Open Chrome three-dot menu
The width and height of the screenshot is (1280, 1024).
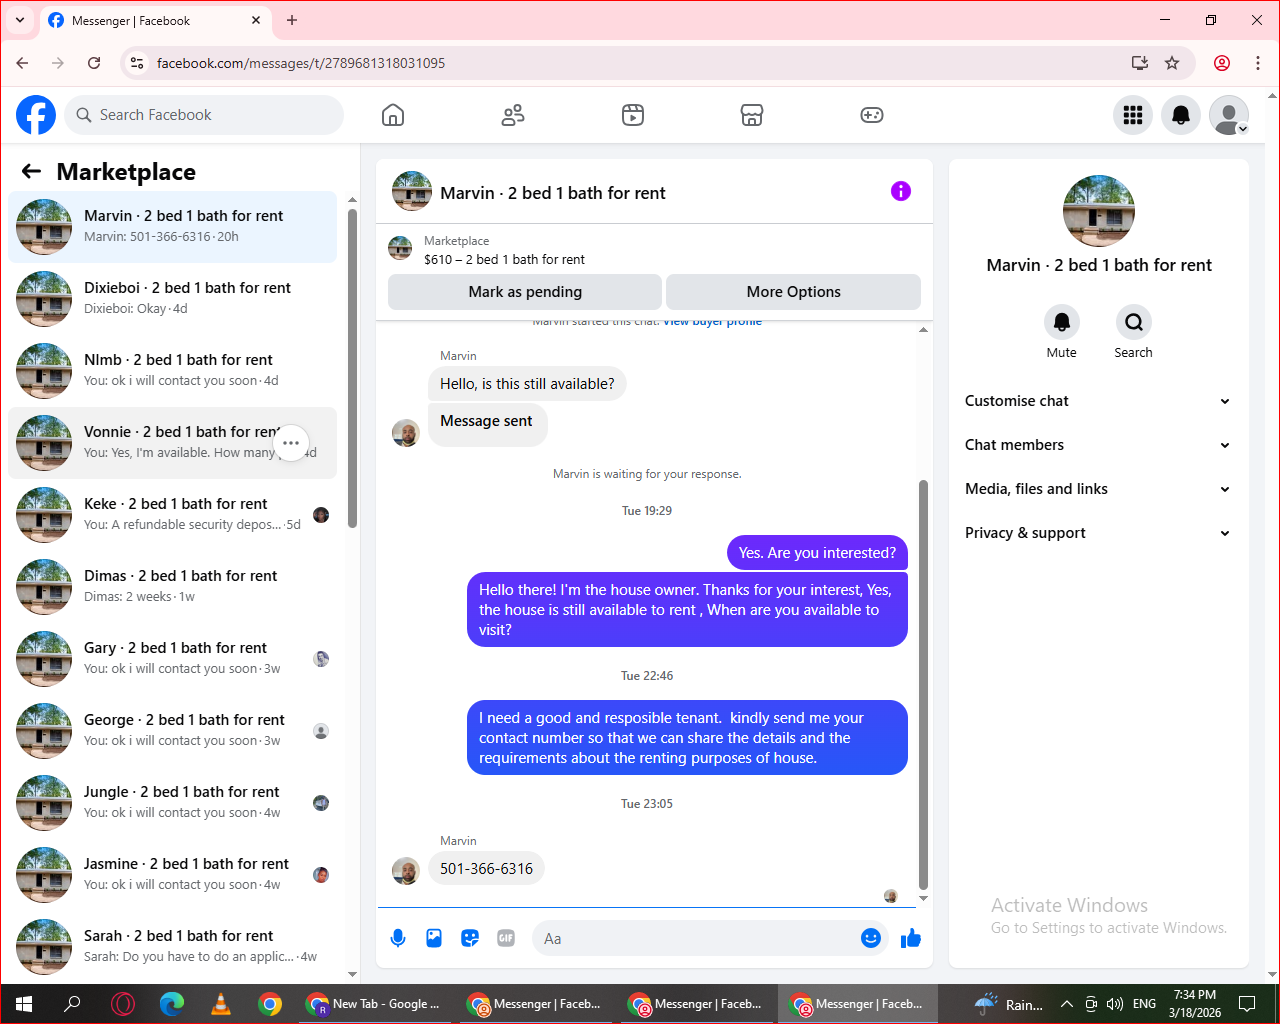pos(1258,63)
